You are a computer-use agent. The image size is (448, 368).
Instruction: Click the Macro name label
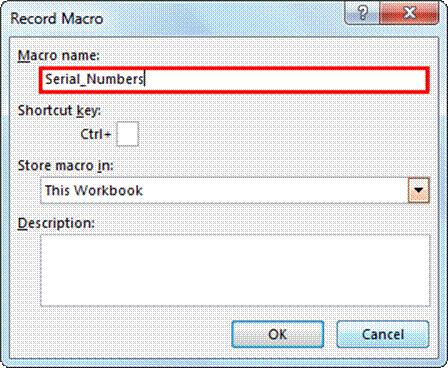59,55
